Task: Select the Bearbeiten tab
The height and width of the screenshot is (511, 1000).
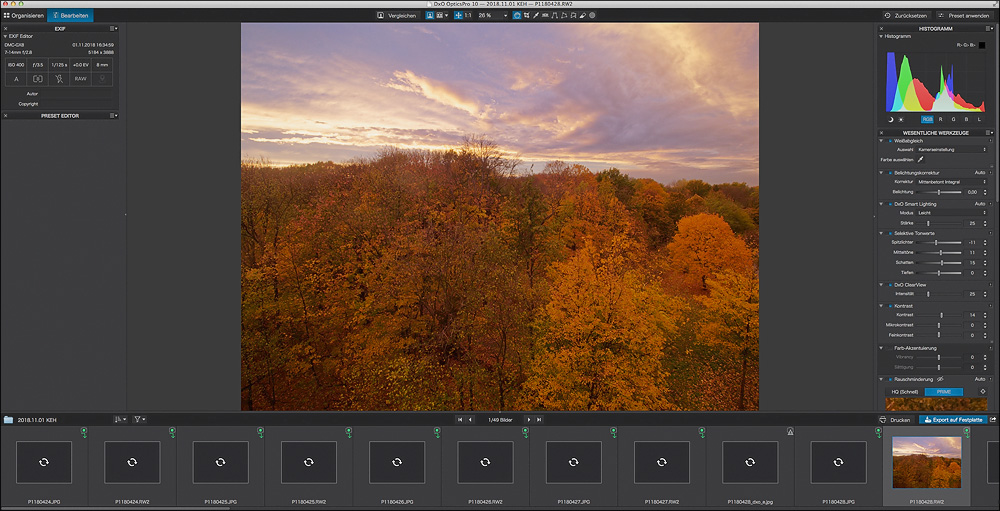Action: click(71, 16)
